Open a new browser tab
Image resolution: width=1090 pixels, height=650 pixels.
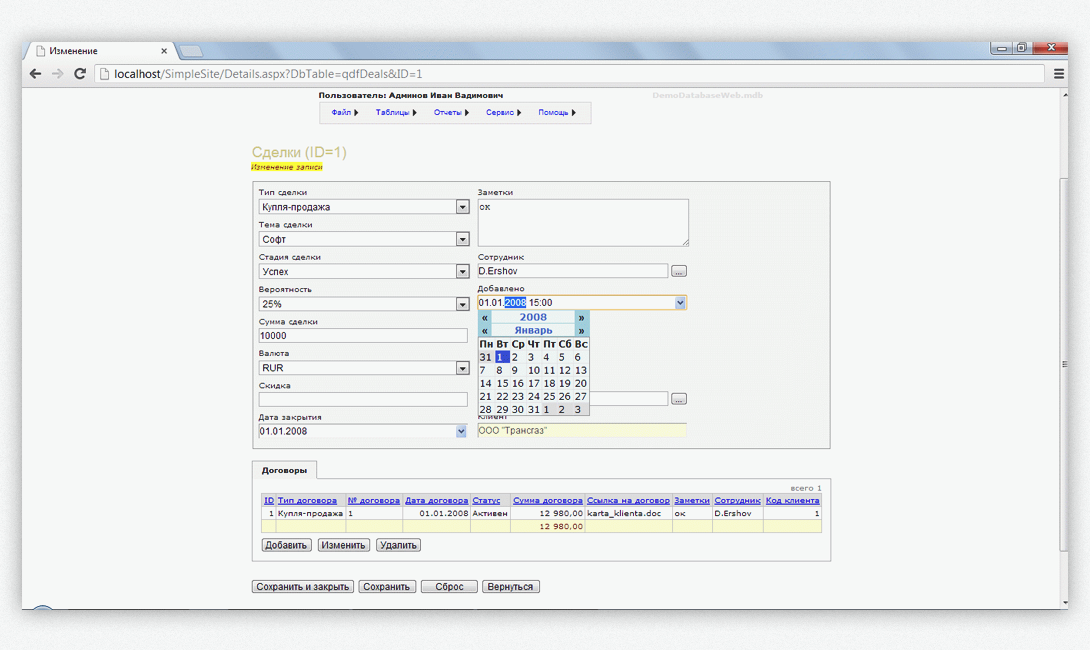pos(190,51)
